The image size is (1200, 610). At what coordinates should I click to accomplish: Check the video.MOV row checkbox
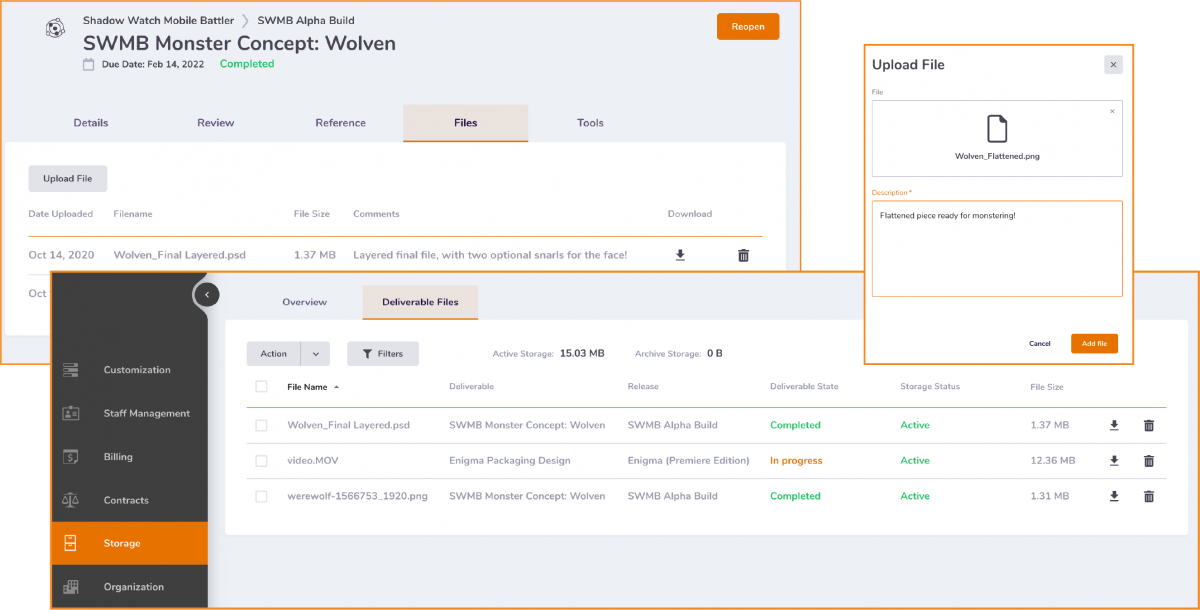(x=261, y=461)
